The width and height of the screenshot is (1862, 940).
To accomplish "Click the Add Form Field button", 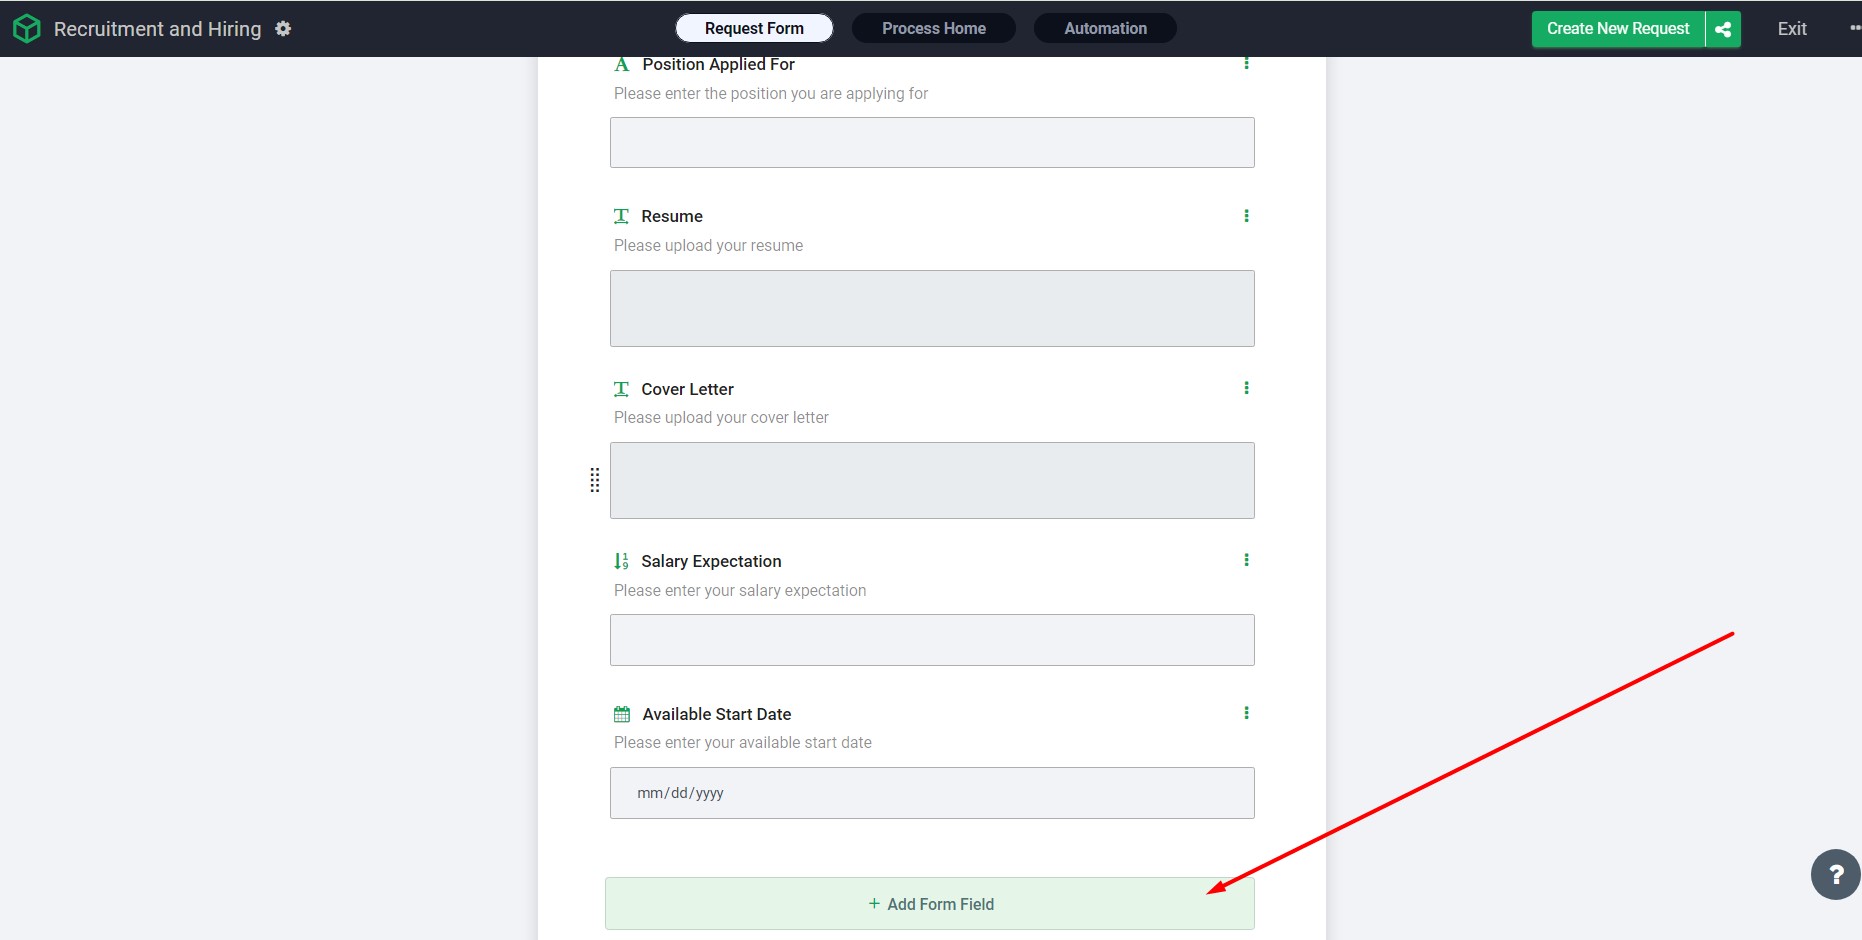I will 930,904.
